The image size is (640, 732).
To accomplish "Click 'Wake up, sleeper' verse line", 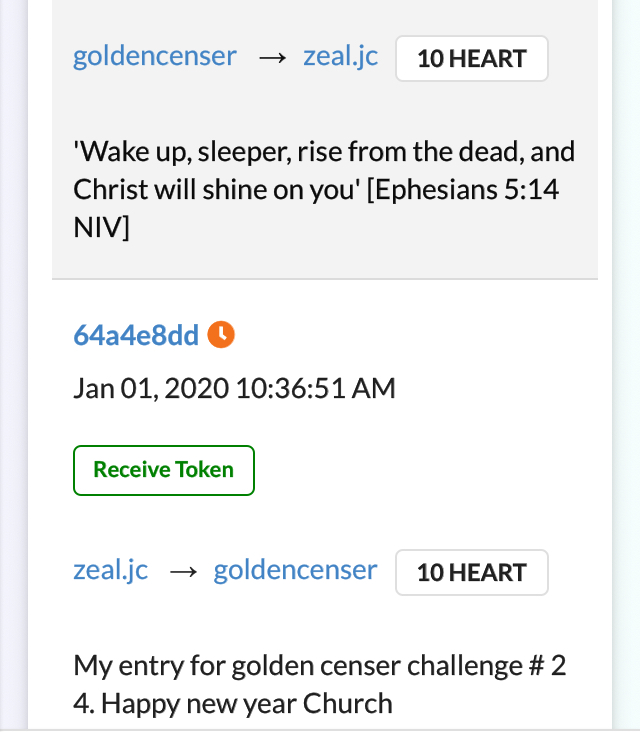I will (x=324, y=152).
